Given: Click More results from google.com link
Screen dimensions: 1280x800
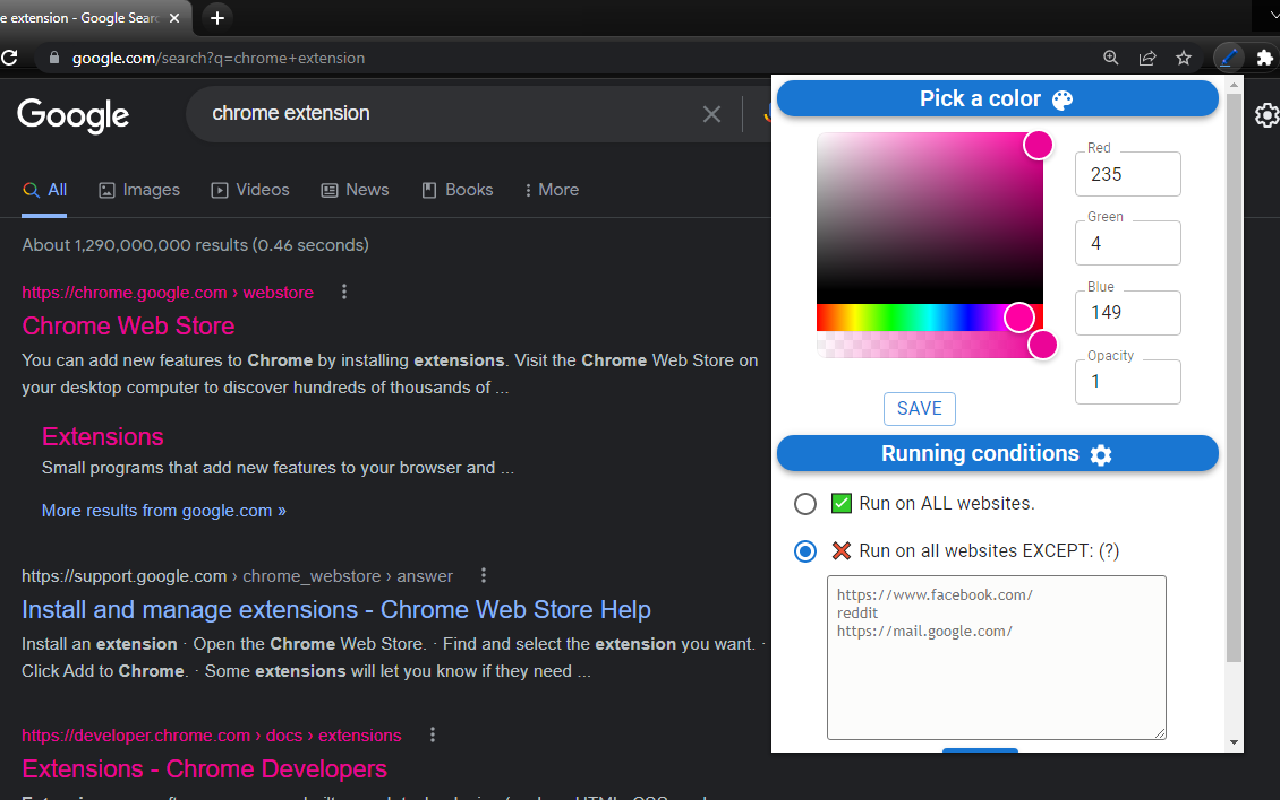Looking at the screenshot, I should pos(164,510).
